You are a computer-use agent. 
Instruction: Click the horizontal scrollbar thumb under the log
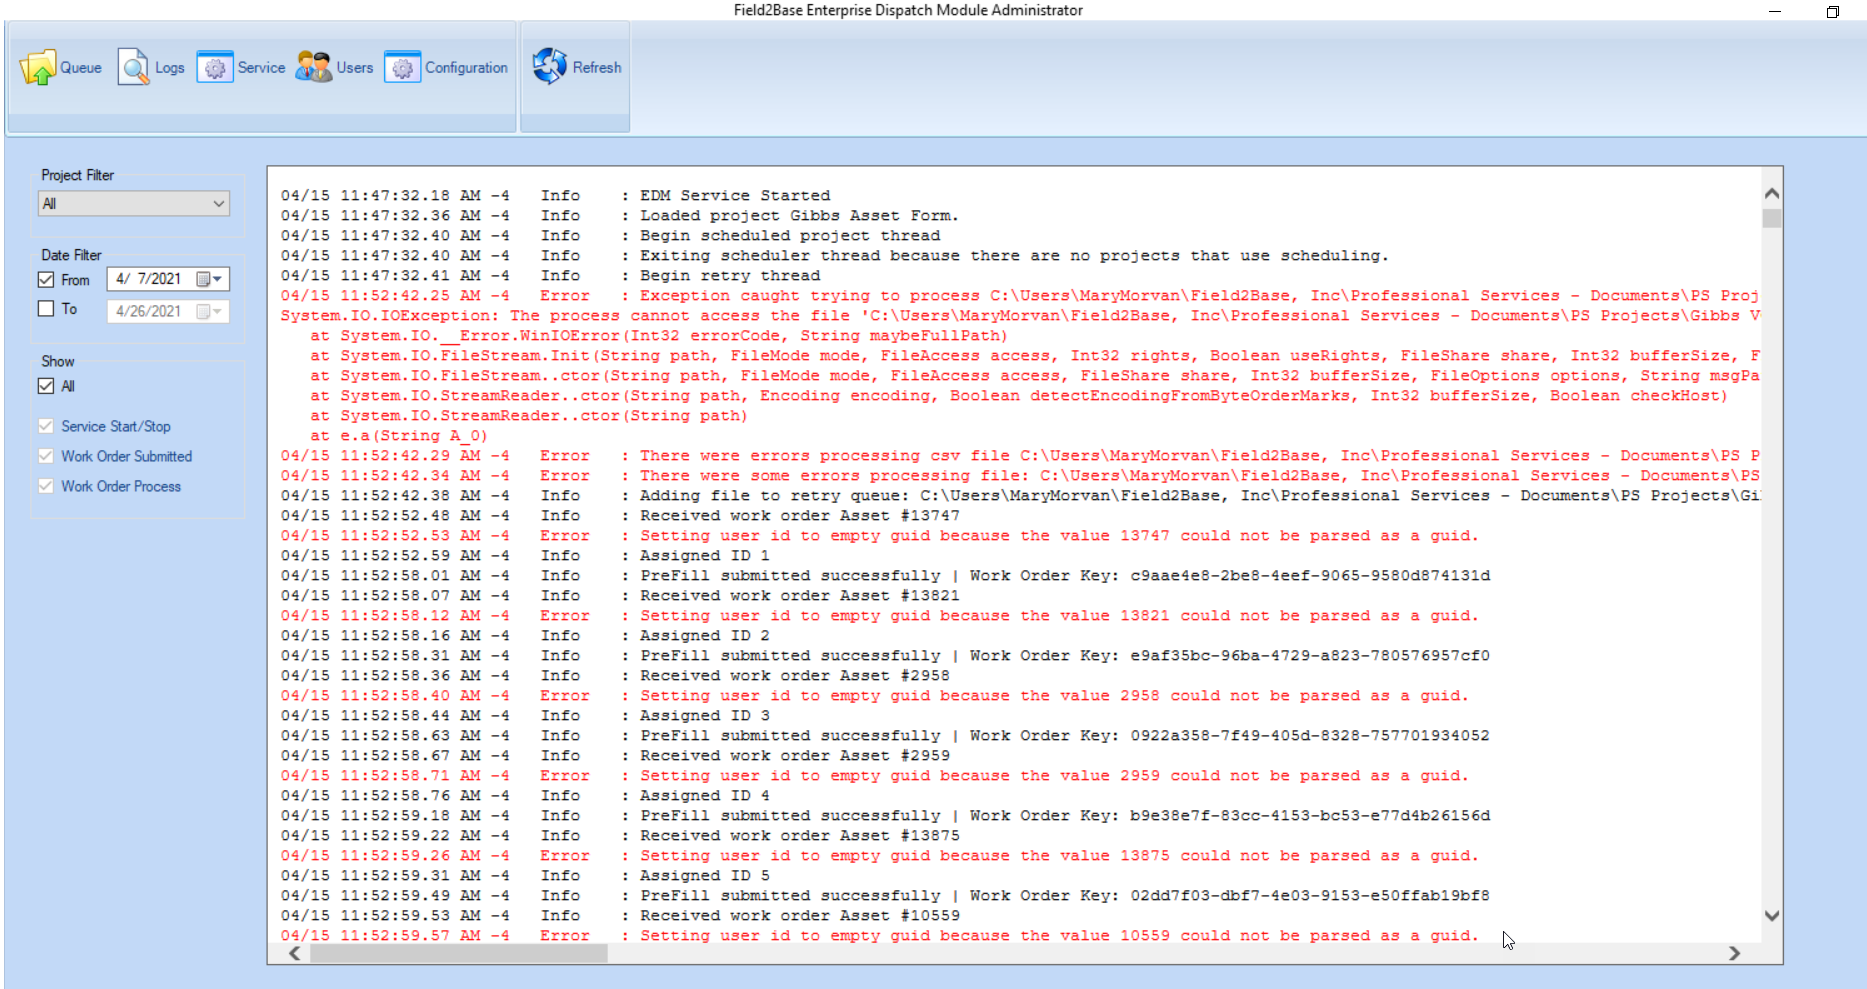click(459, 954)
